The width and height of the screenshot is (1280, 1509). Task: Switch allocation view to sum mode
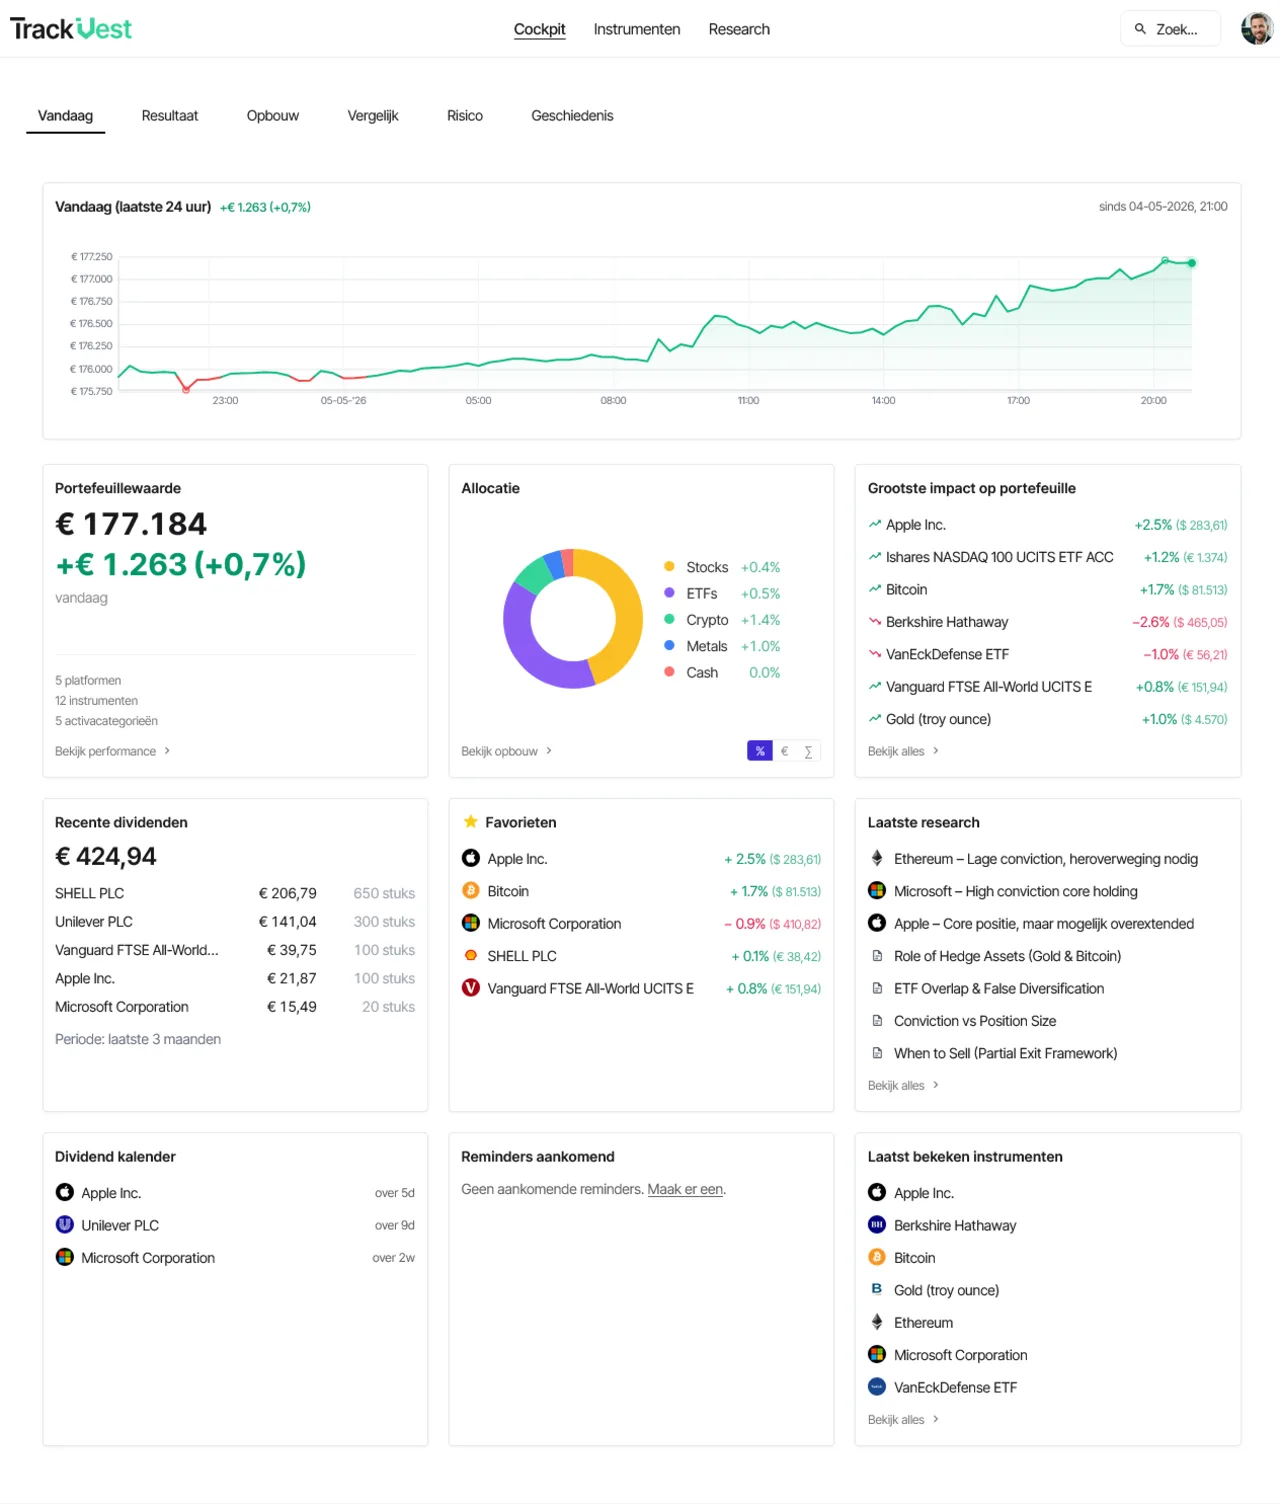point(808,751)
